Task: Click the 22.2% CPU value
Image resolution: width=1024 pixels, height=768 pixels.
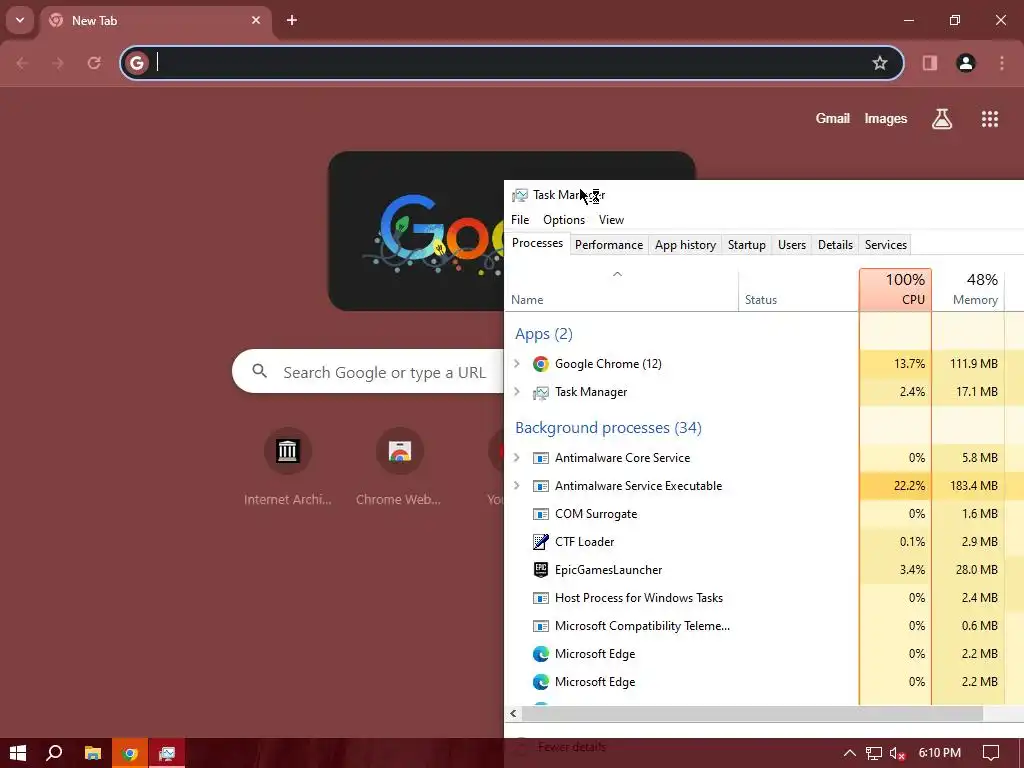Action: pyautogui.click(x=909, y=485)
